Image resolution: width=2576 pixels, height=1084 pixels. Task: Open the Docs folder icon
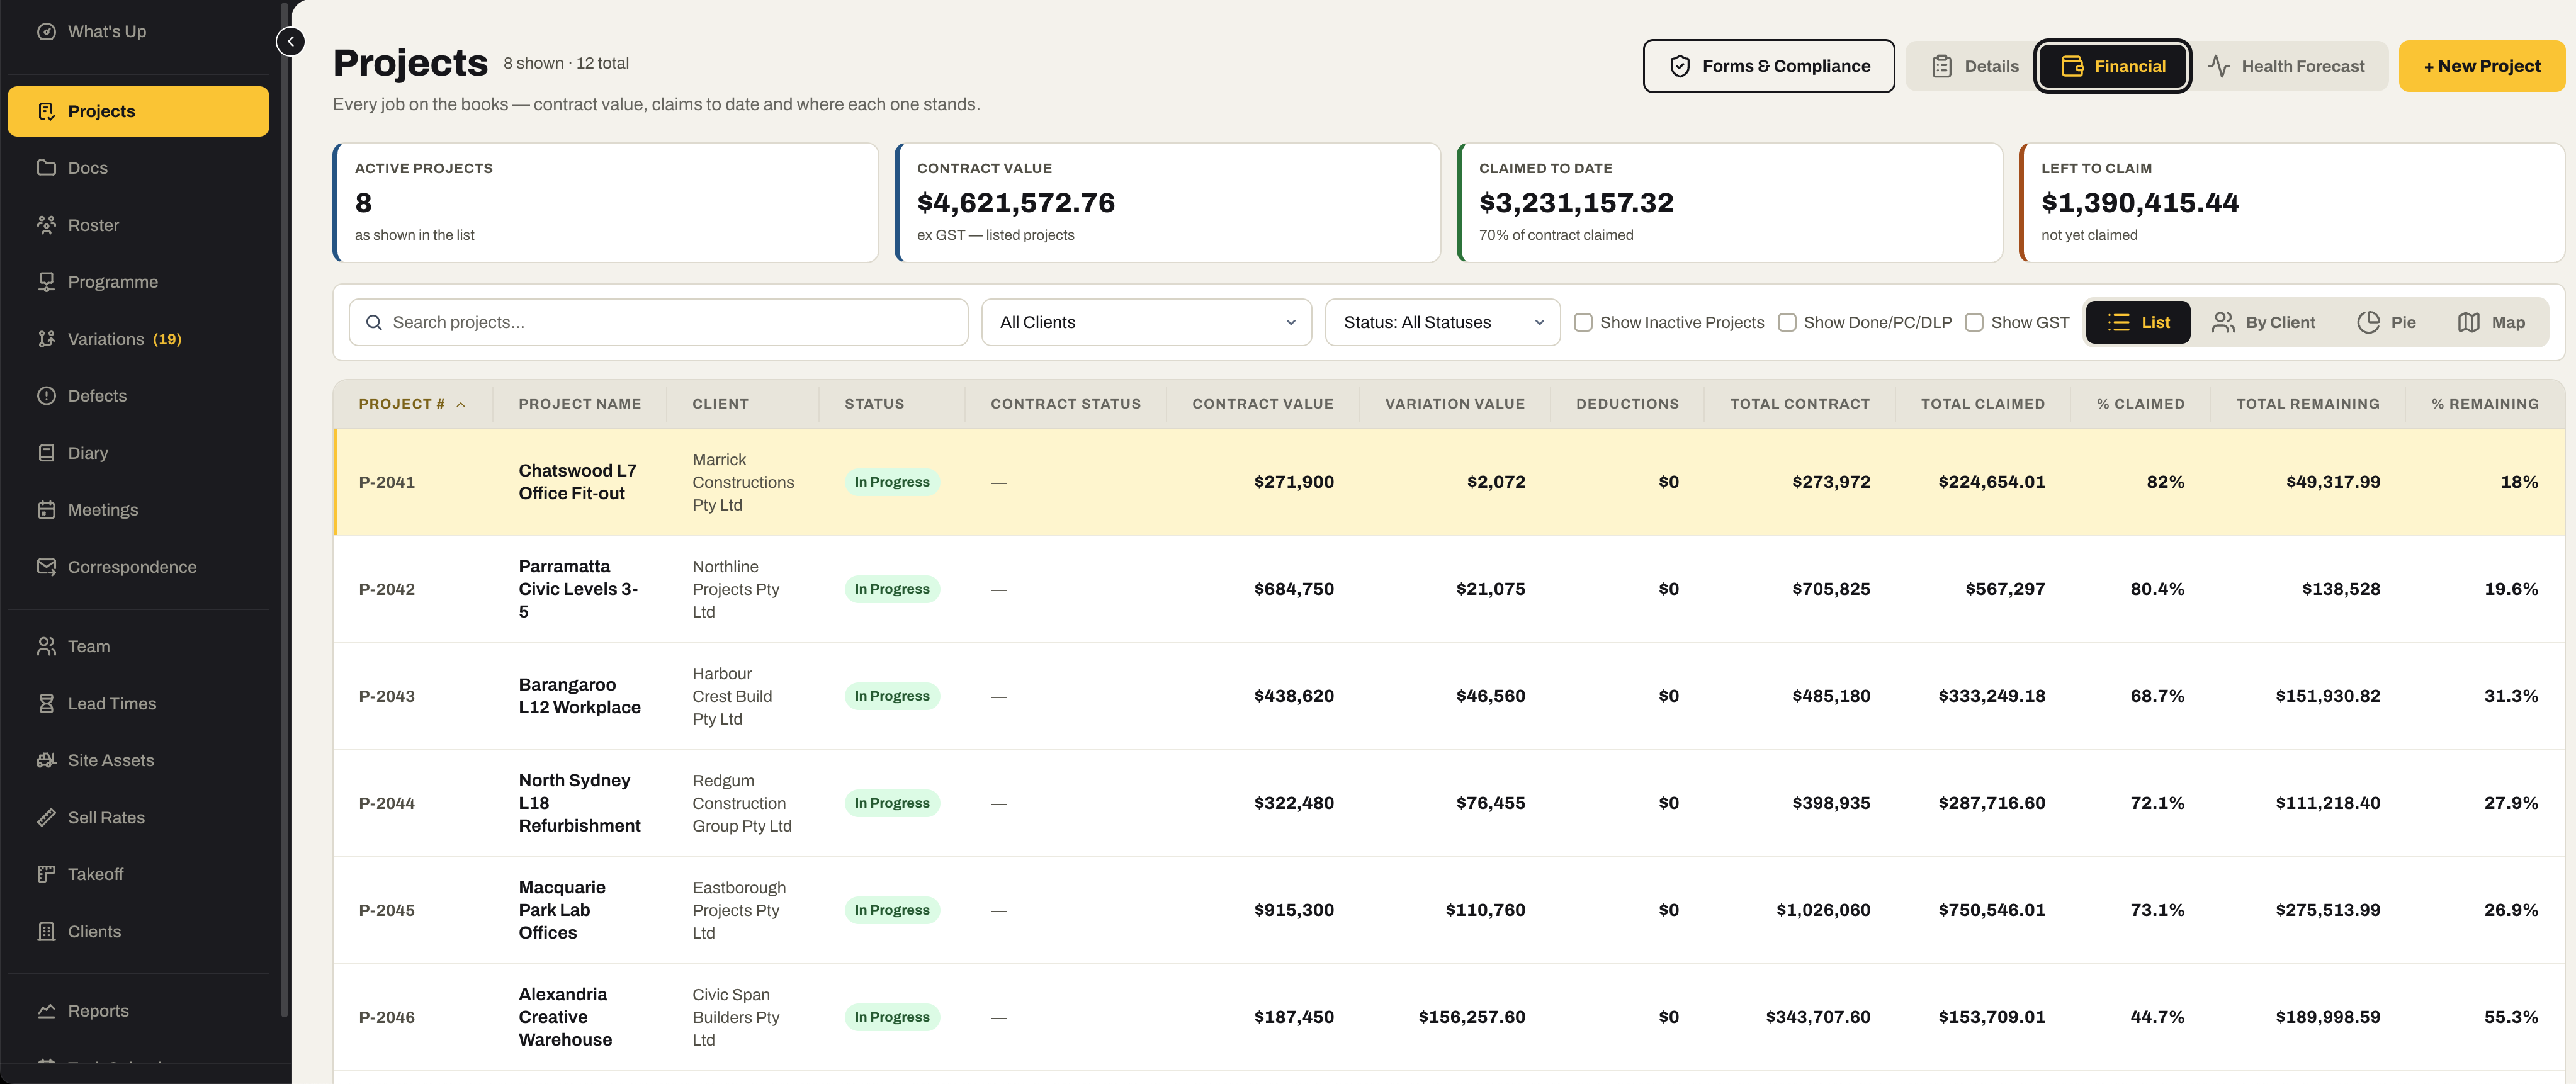46,167
